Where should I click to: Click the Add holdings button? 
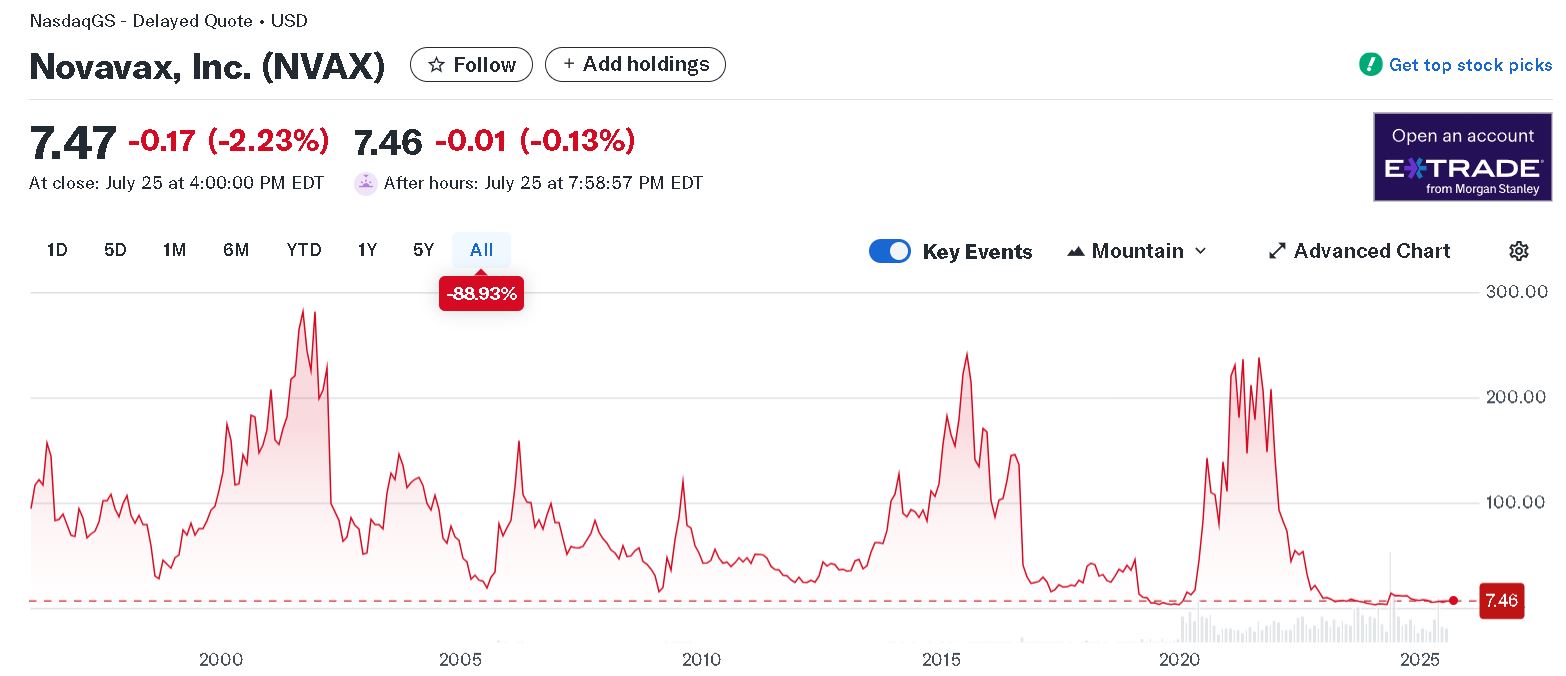636,64
